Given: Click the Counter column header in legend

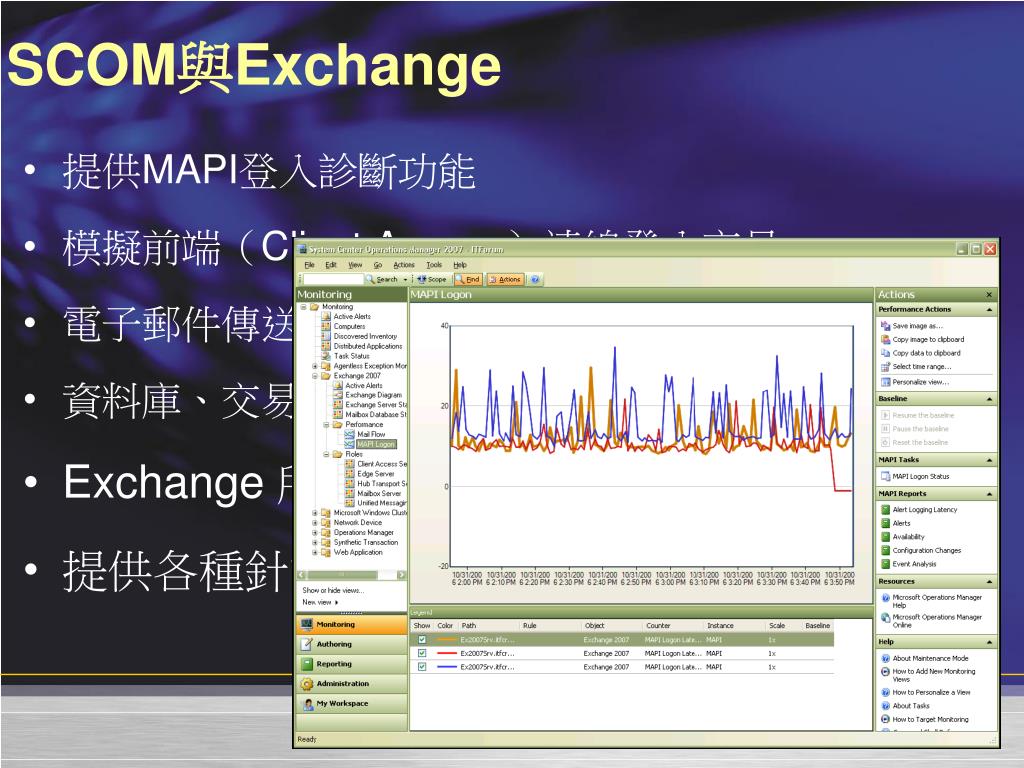Looking at the screenshot, I should pos(658,626).
